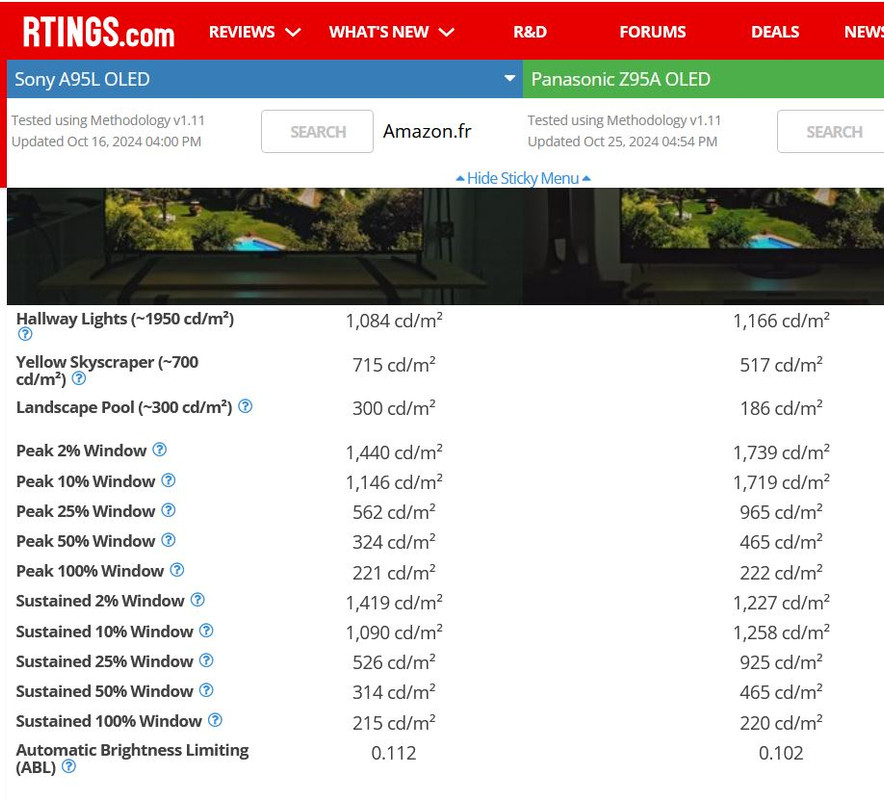Select Panasonic Peak 100% value 222 cd/m²
Viewport: 884px width, 800px height.
coord(781,573)
